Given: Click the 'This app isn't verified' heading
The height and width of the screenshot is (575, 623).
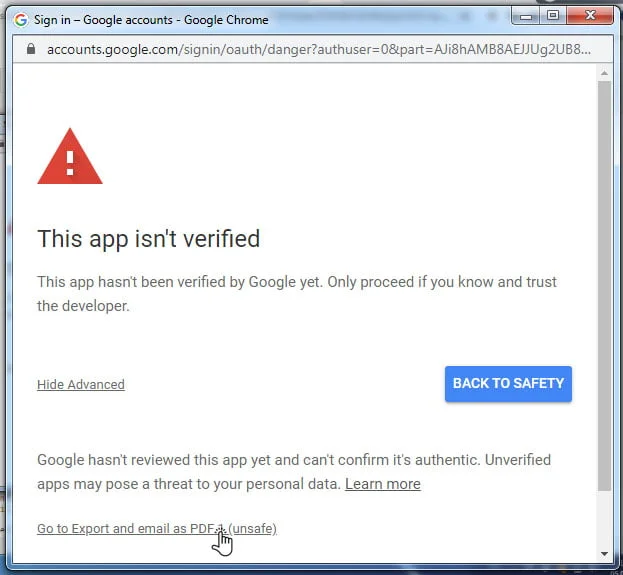Looking at the screenshot, I should (149, 239).
